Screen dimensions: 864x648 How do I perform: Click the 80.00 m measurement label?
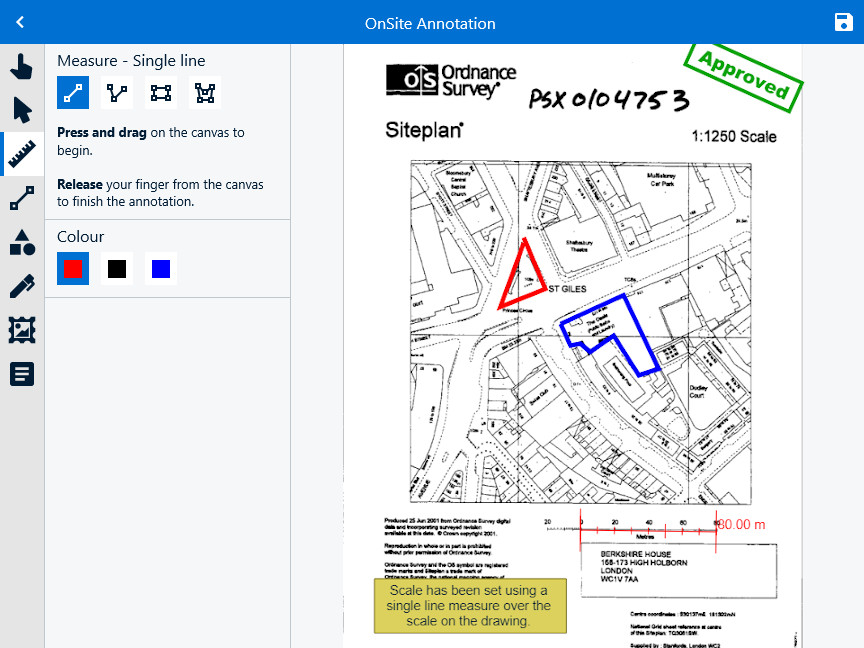point(742,525)
